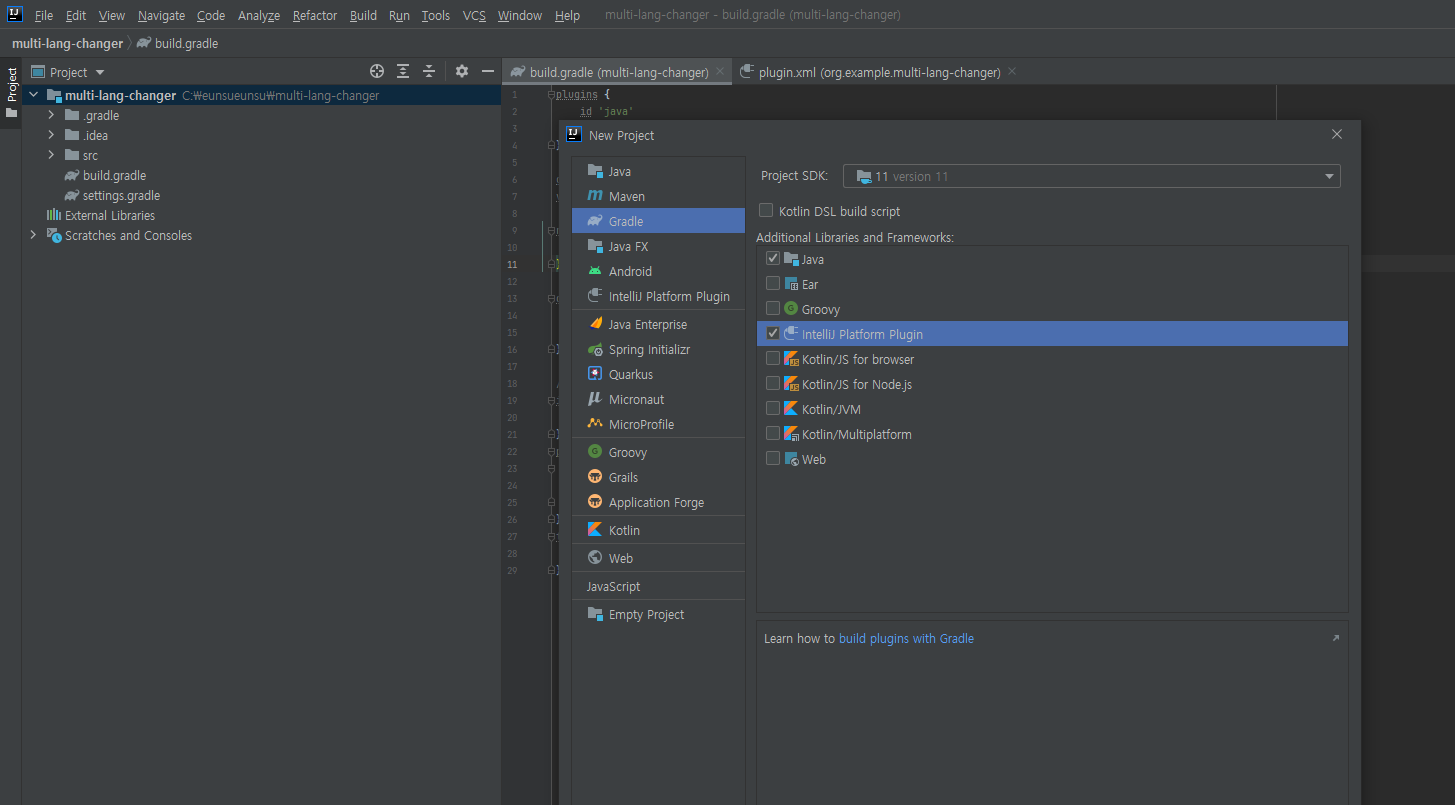Viewport: 1455px width, 805px height.
Task: Open the File menu
Action: [44, 15]
